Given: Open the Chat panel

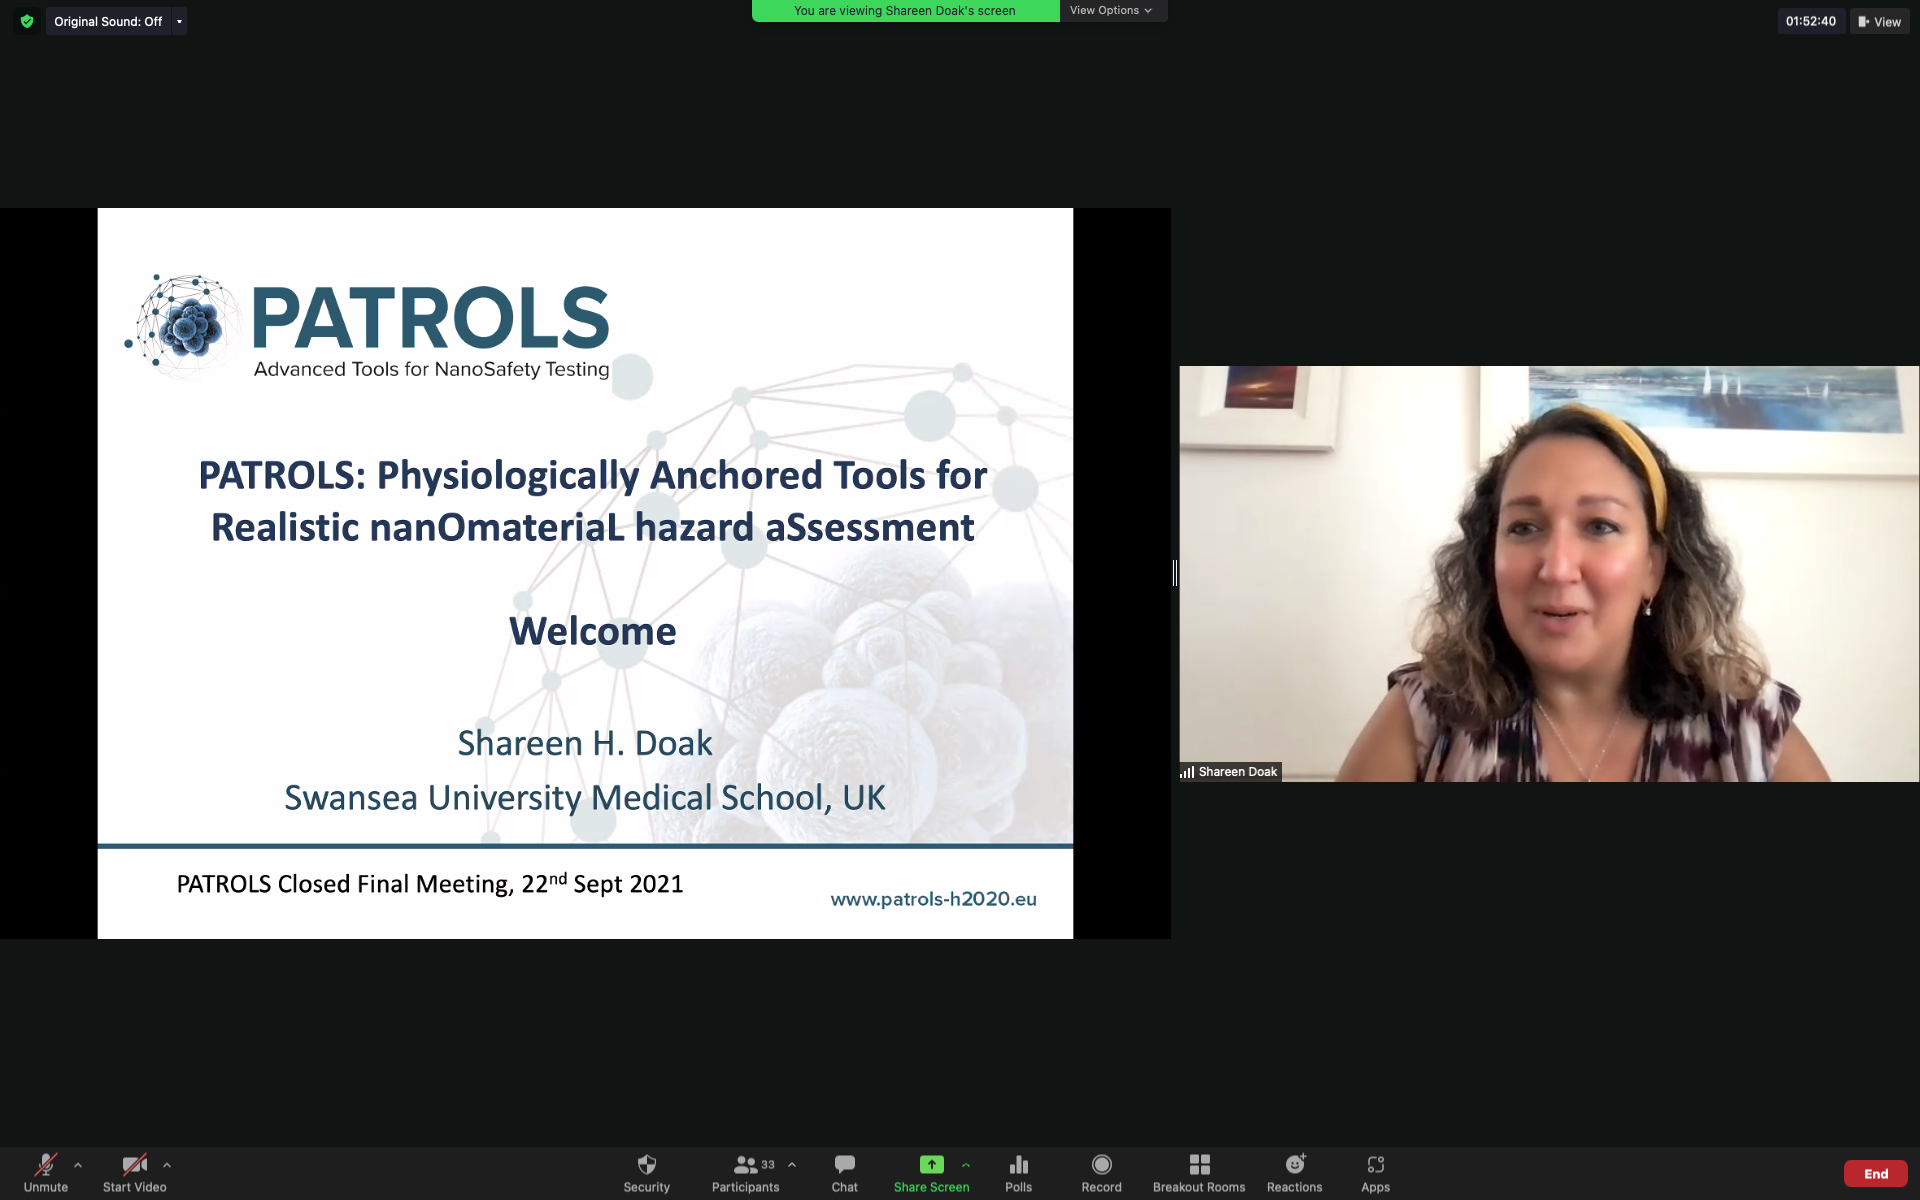Looking at the screenshot, I should click(x=844, y=1173).
